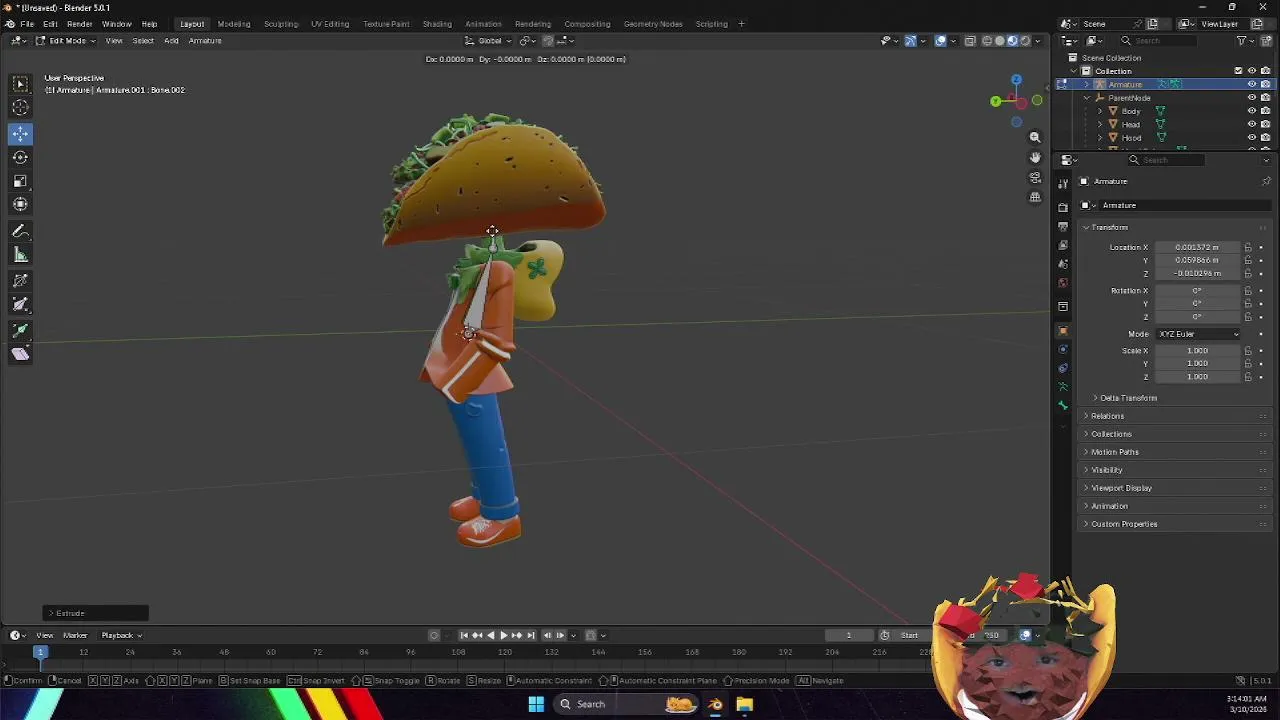Screen dimensions: 1280x720
Task: Expand the Body tree item arrow
Action: tap(1101, 111)
